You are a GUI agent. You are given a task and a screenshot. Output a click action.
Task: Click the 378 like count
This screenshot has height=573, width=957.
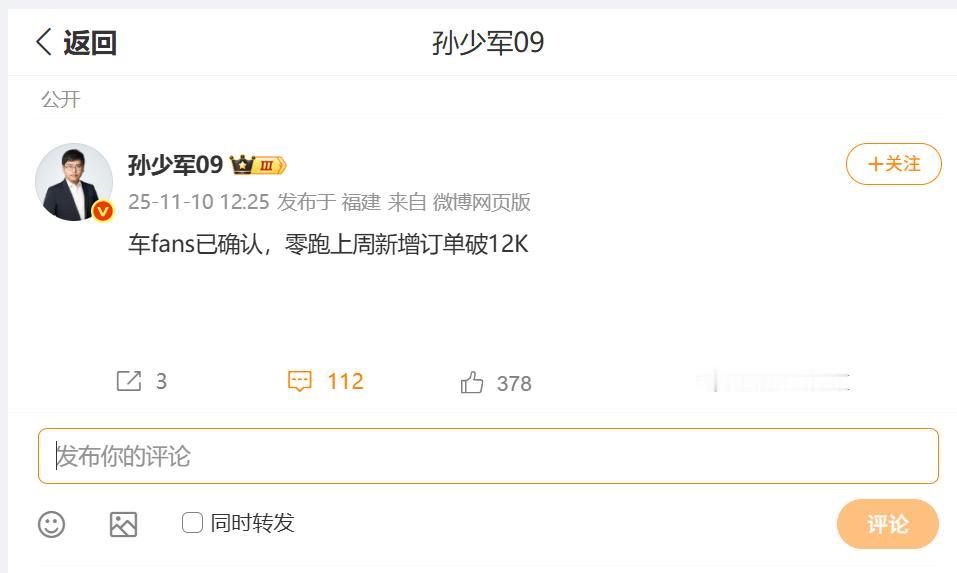[x=514, y=384]
